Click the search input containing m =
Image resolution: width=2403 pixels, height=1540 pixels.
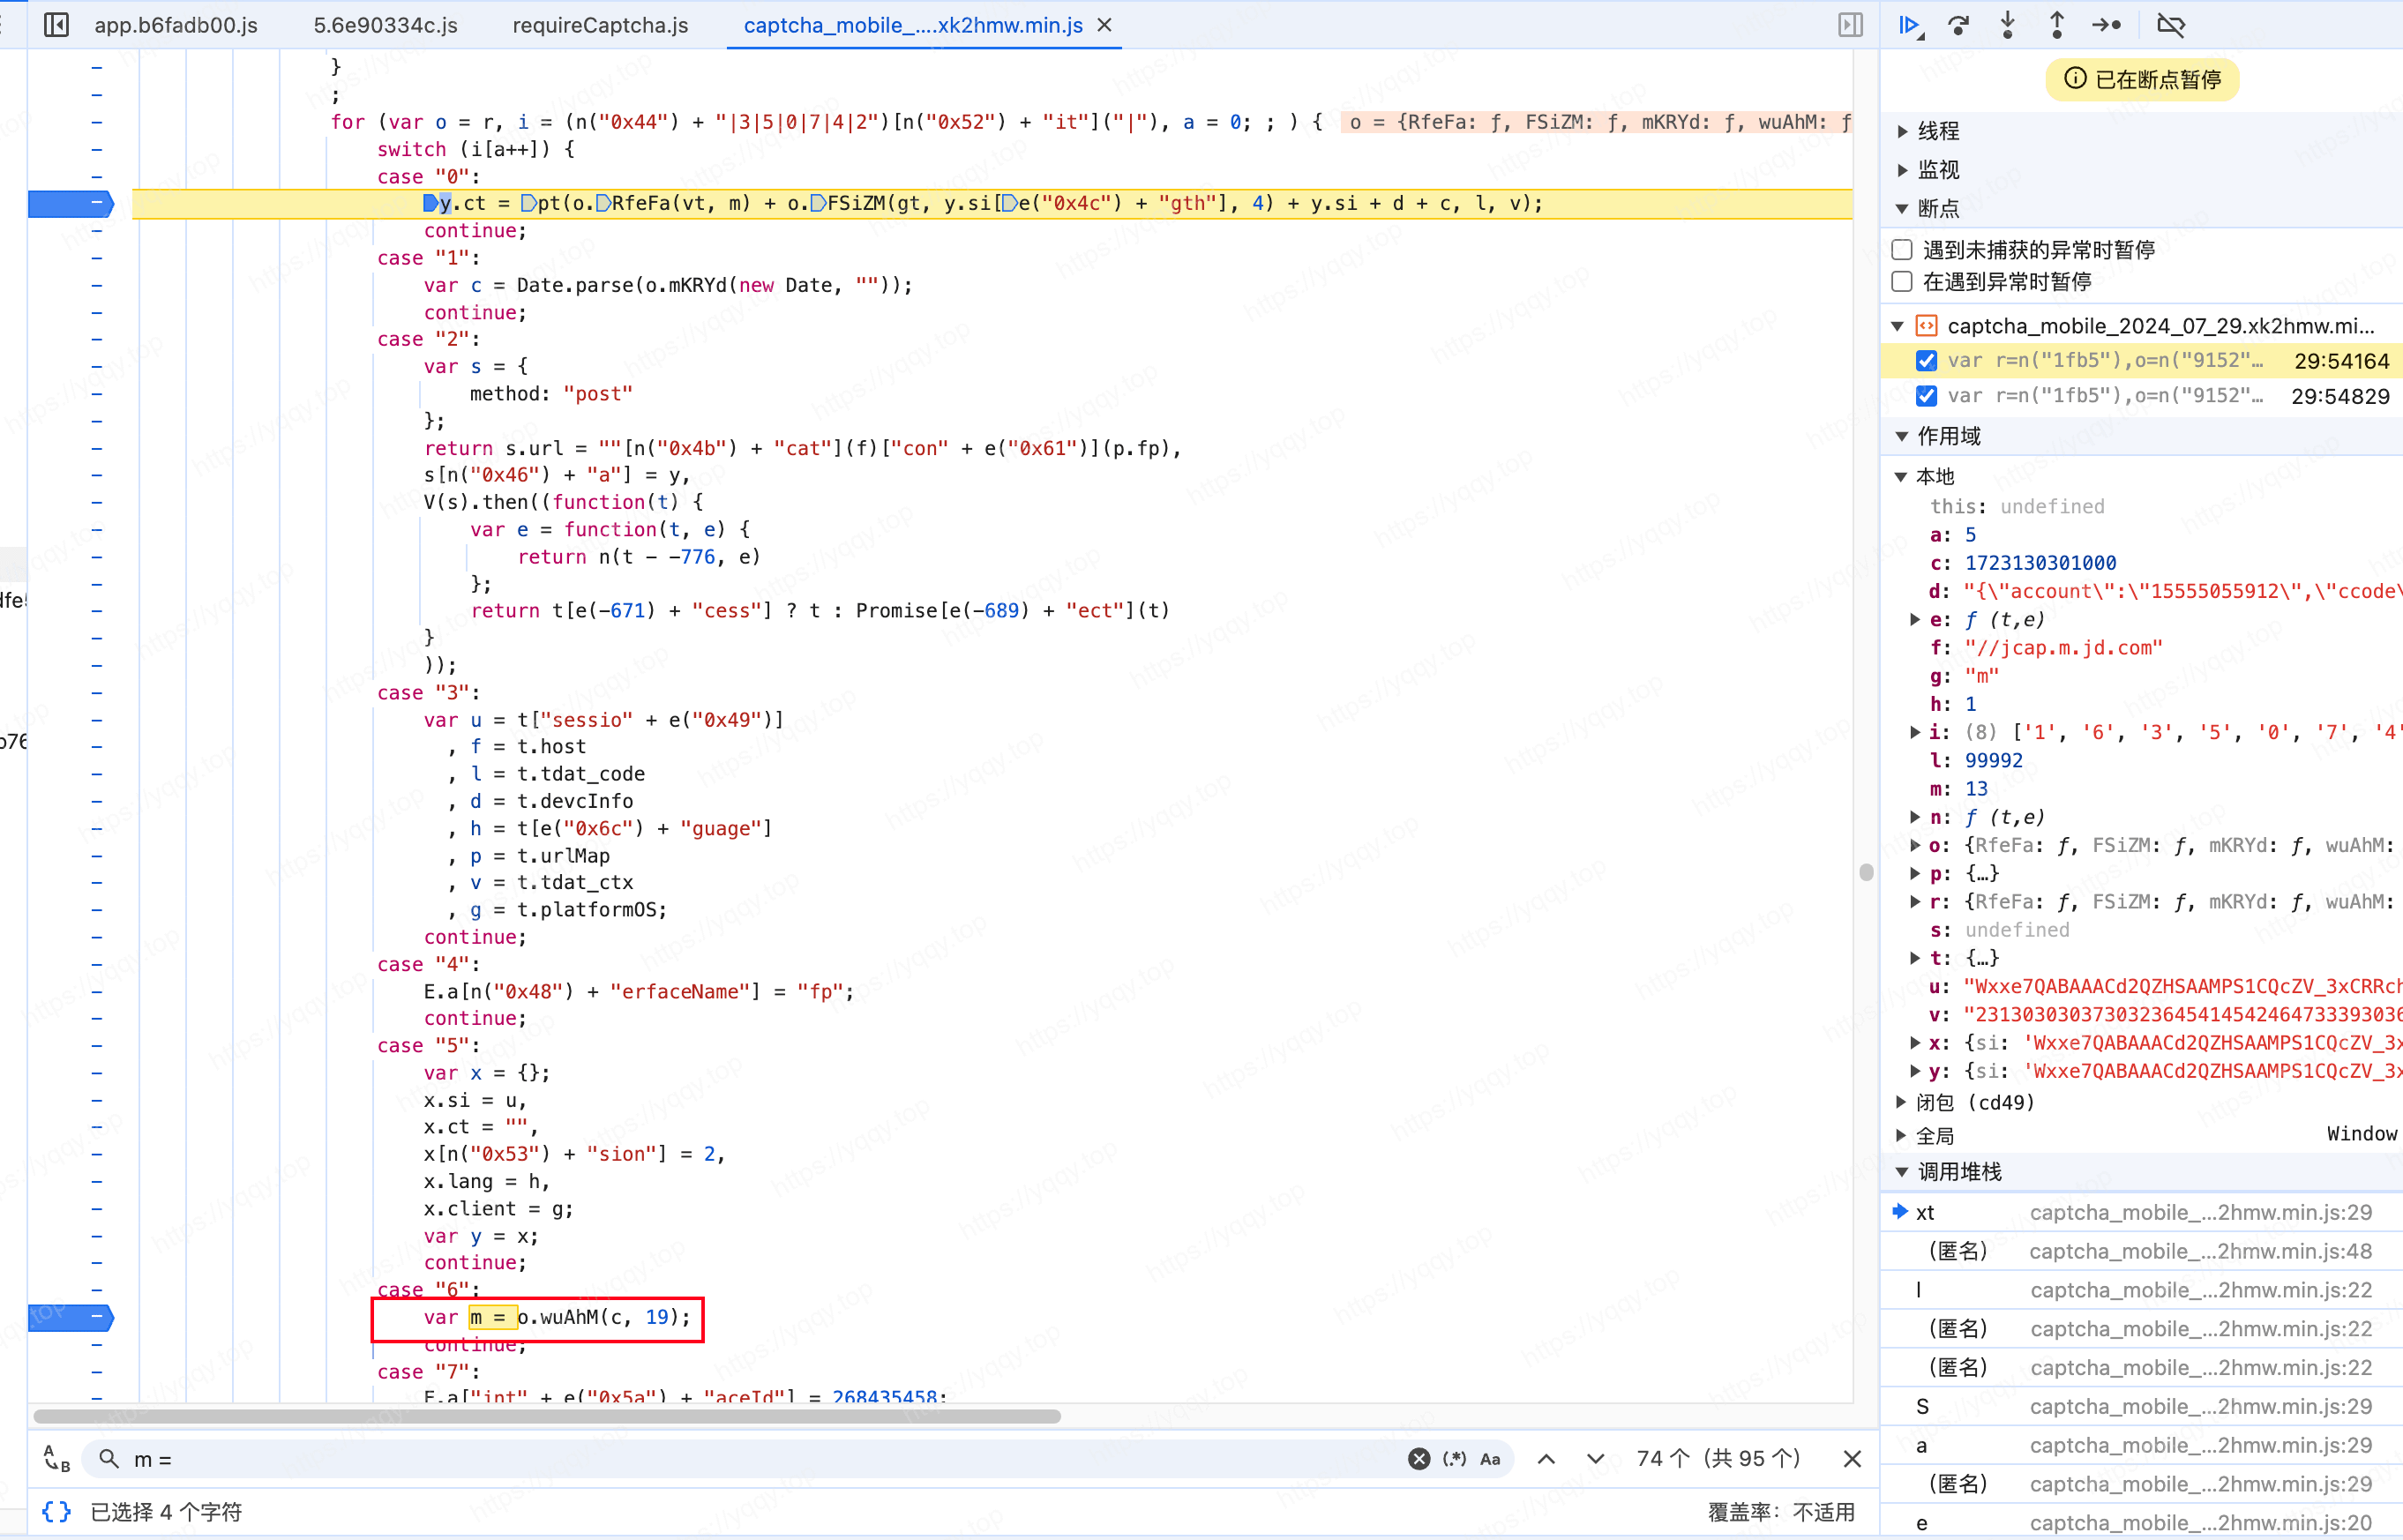(x=760, y=1459)
